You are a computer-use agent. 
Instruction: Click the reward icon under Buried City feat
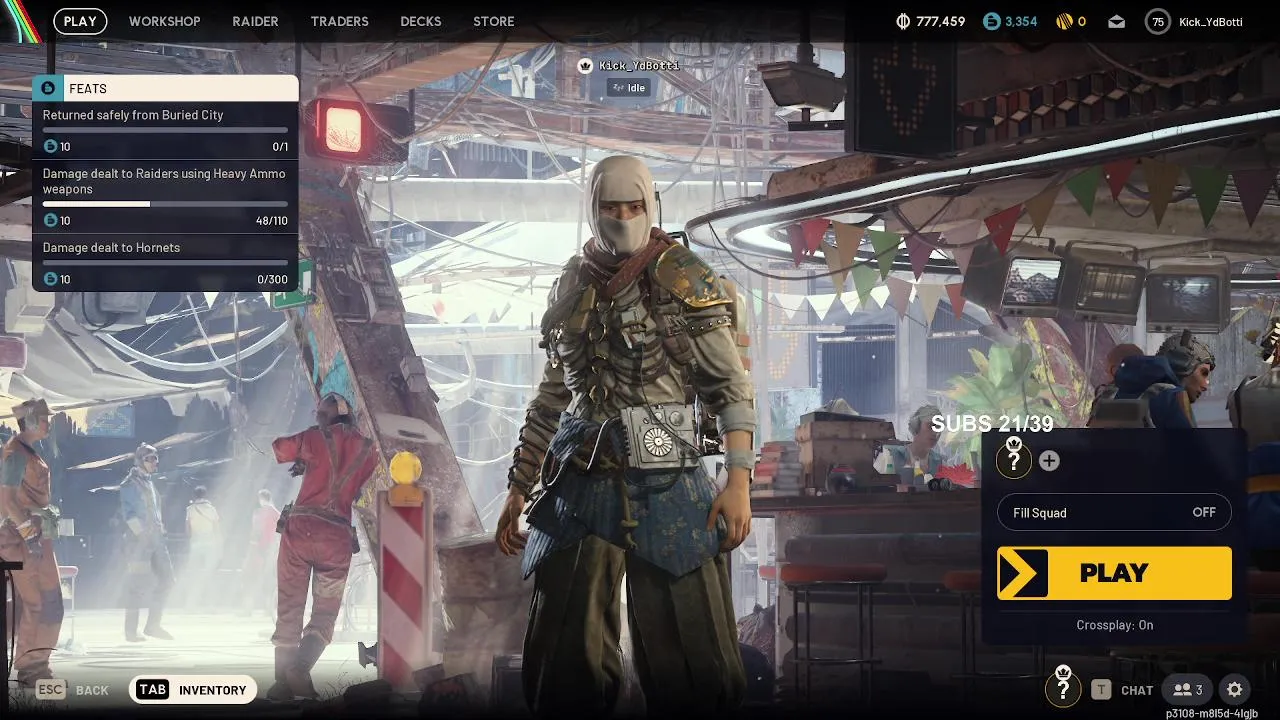tap(51, 147)
